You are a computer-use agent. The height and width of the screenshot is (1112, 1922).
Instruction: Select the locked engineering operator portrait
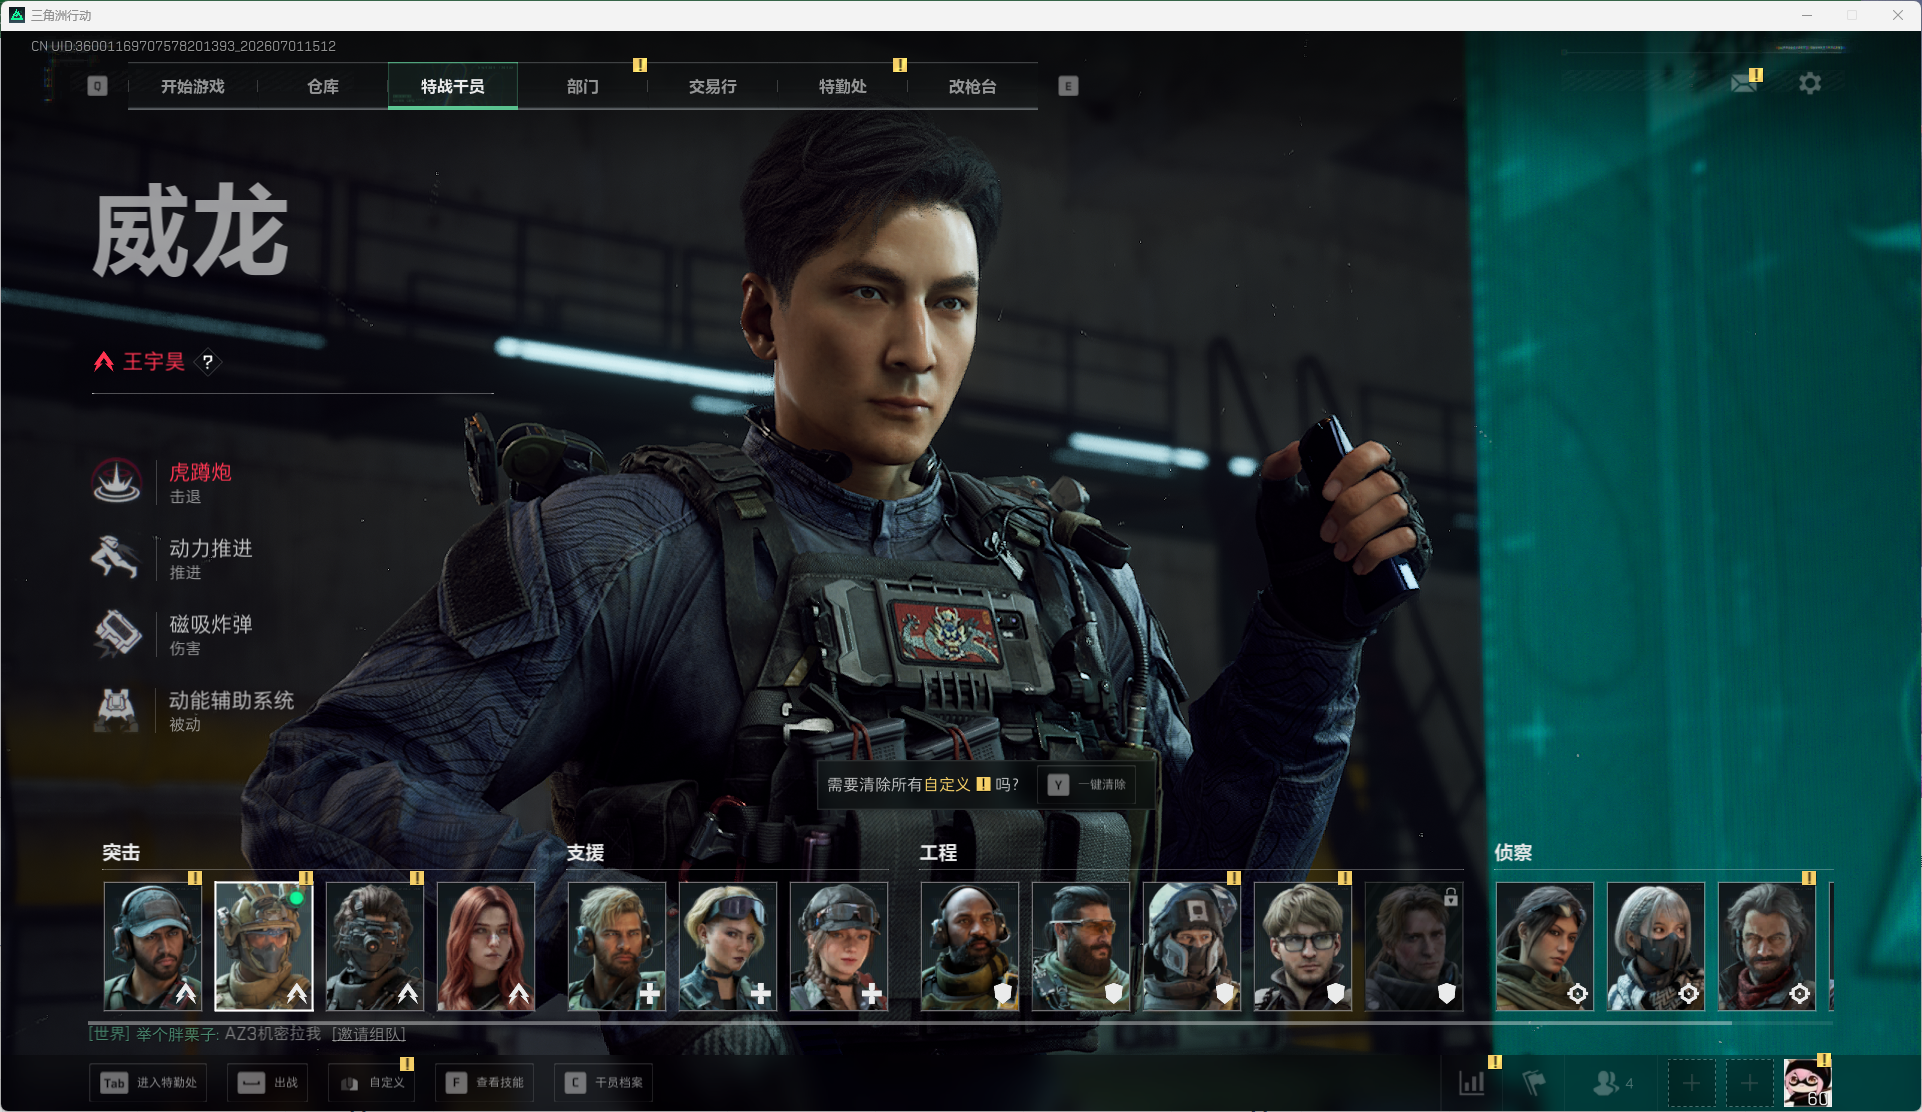(x=1414, y=946)
